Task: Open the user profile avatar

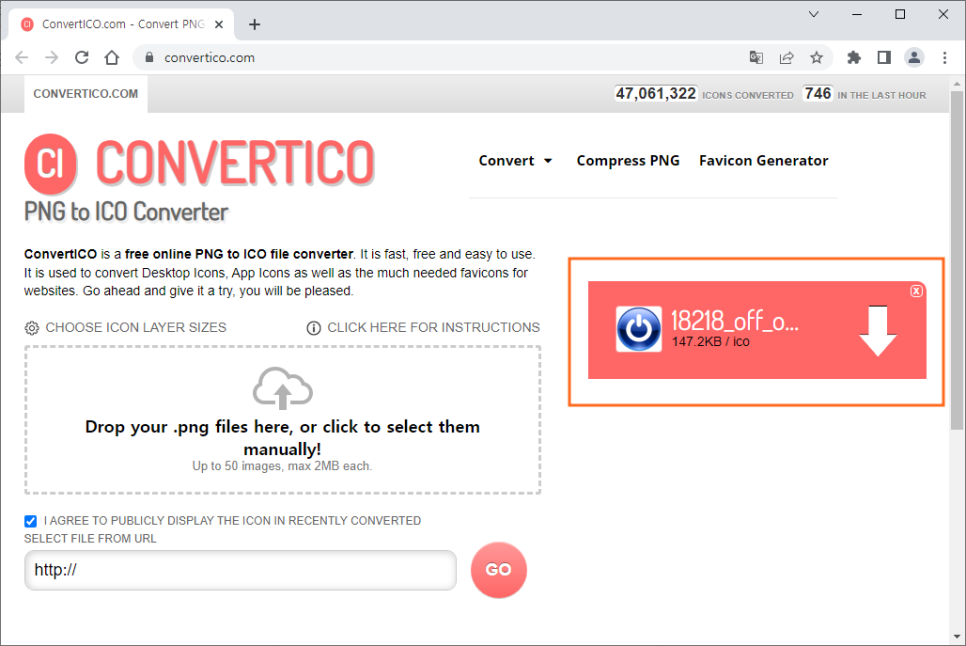Action: [914, 58]
